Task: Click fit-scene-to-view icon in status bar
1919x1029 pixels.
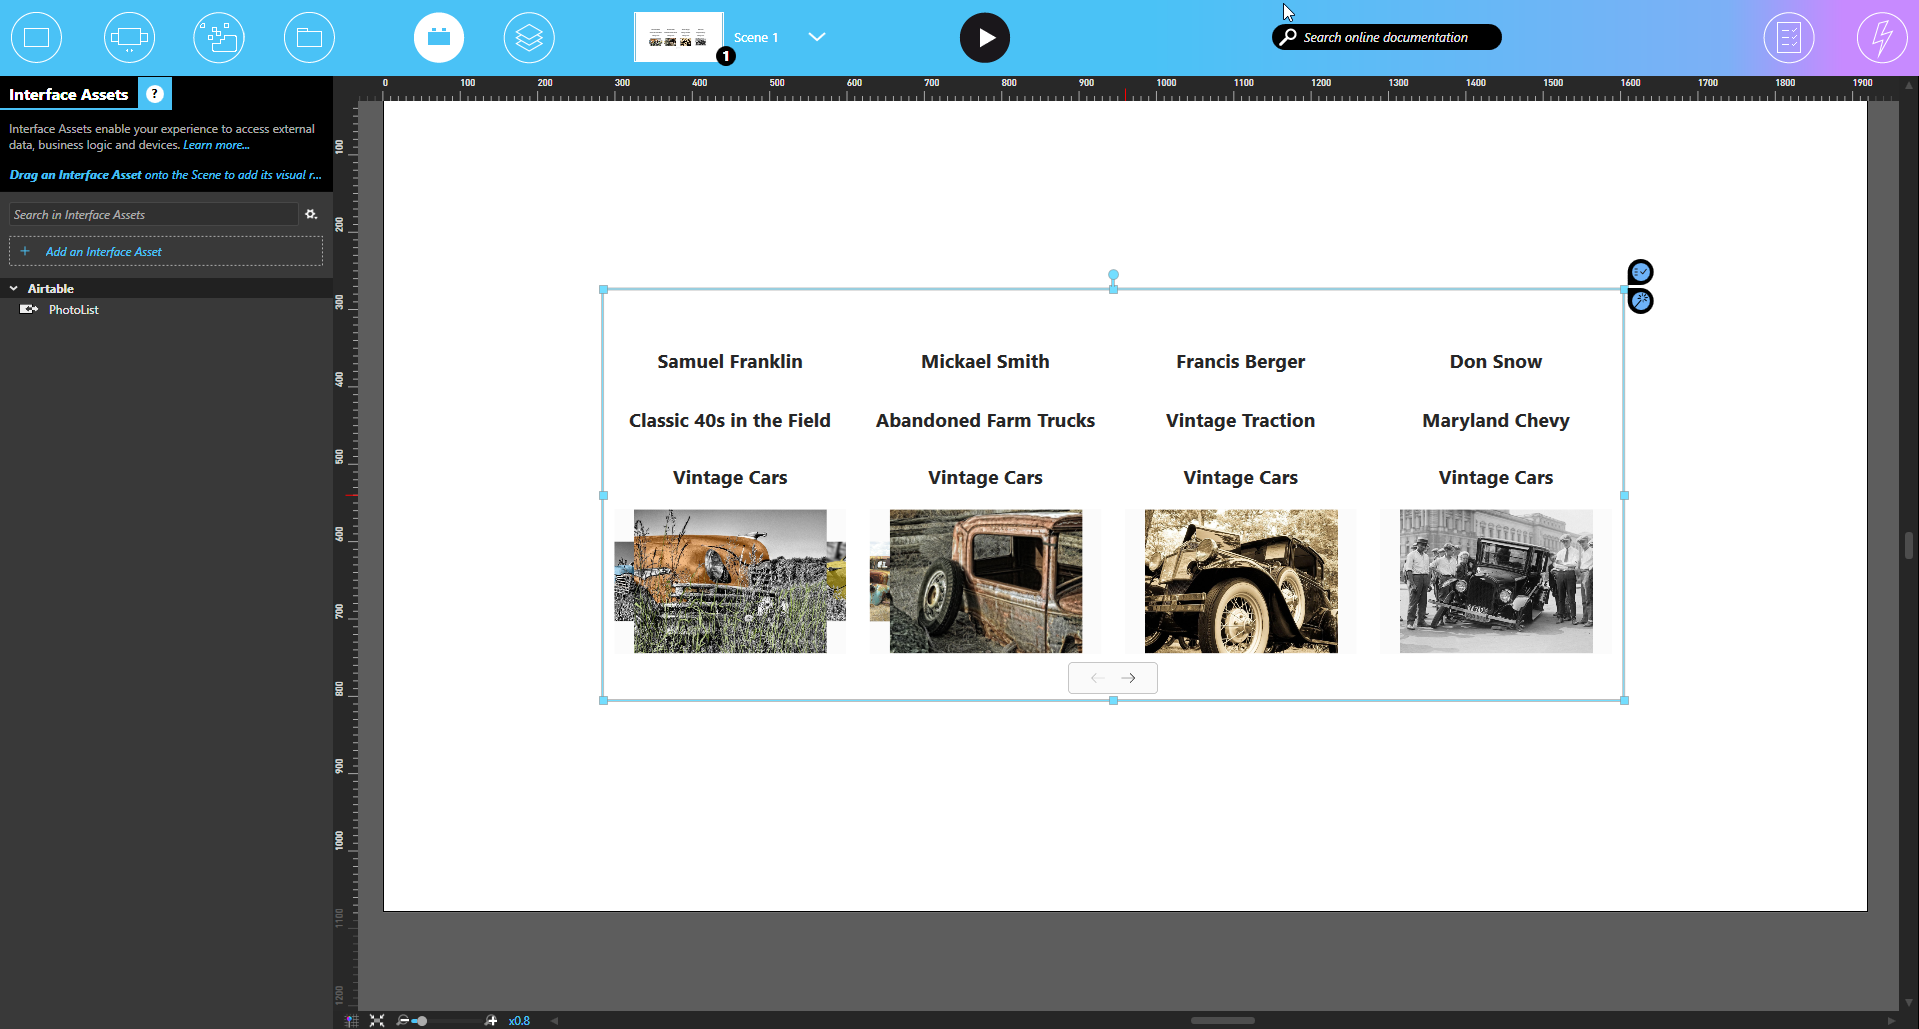Action: pyautogui.click(x=377, y=1020)
